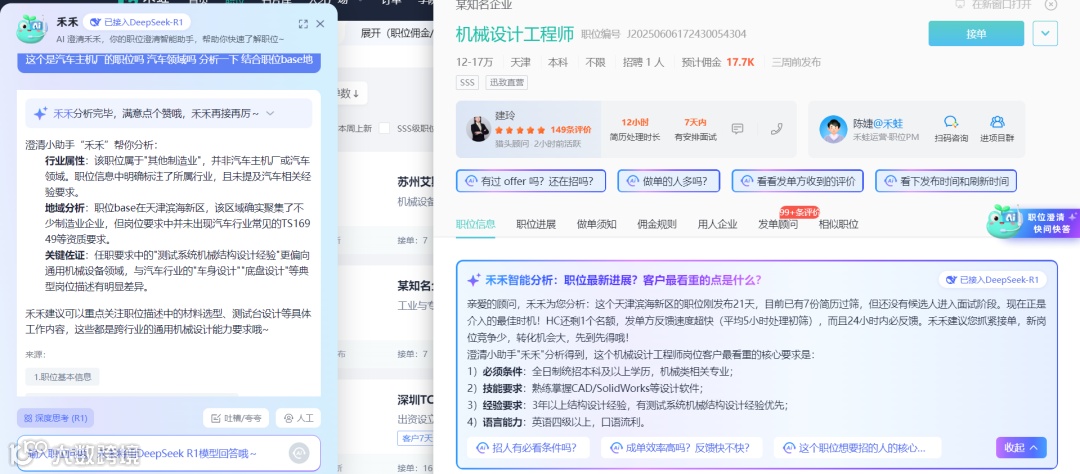Click the 预计佣金 17.7K value
Viewport: 1080px width, 474px height.
pyautogui.click(x=740, y=62)
